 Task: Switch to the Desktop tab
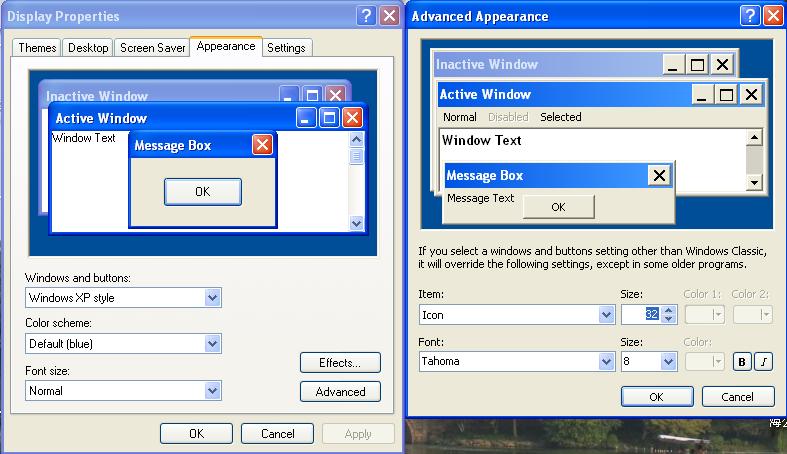pyautogui.click(x=88, y=48)
